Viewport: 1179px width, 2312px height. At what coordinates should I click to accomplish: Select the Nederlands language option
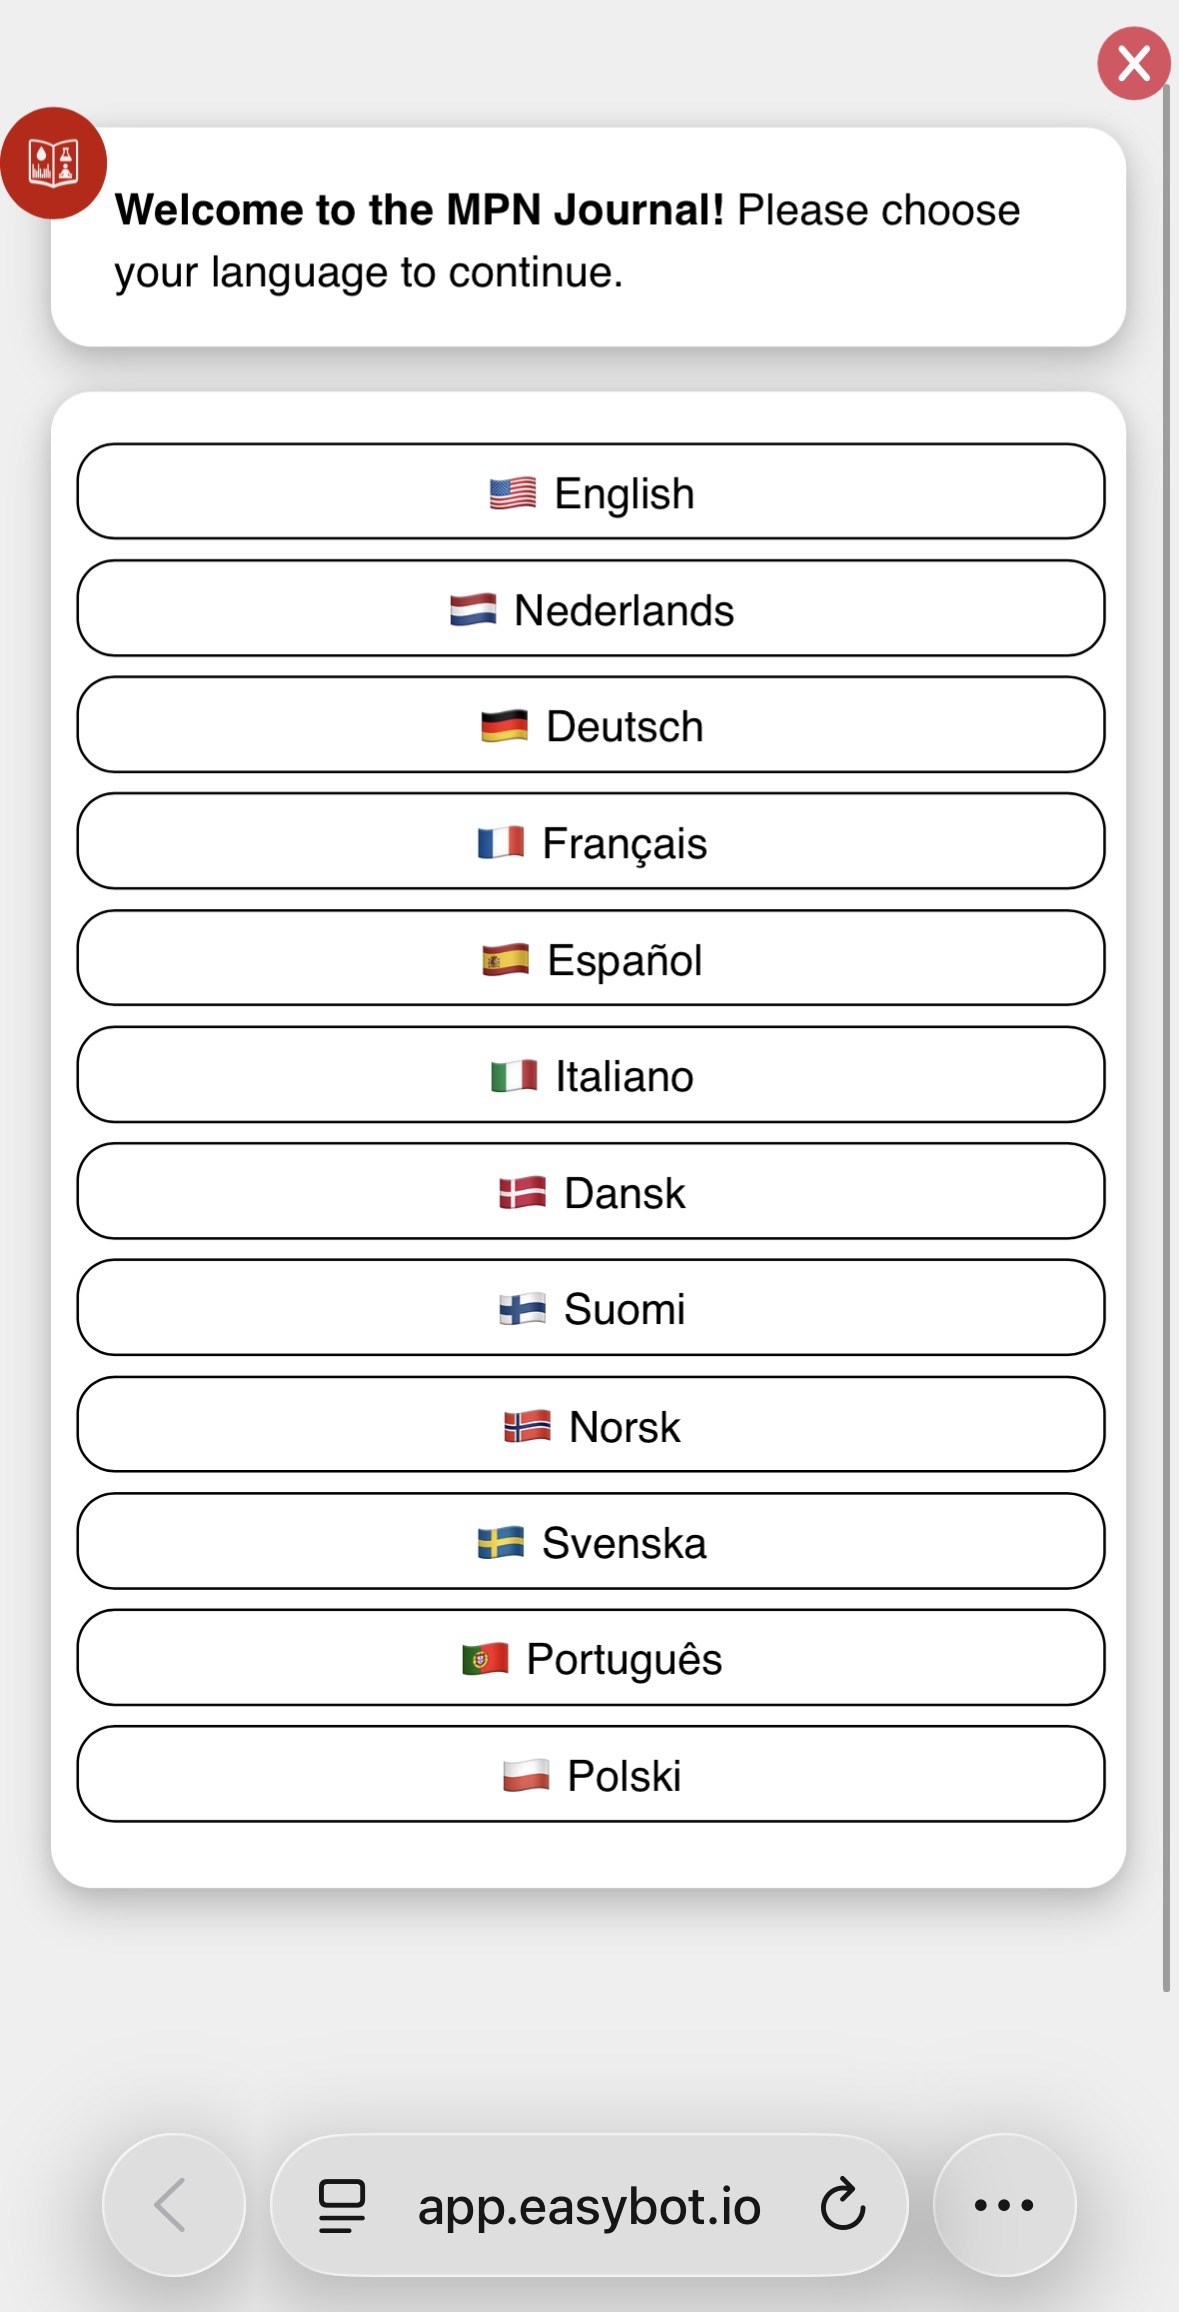[x=591, y=609]
